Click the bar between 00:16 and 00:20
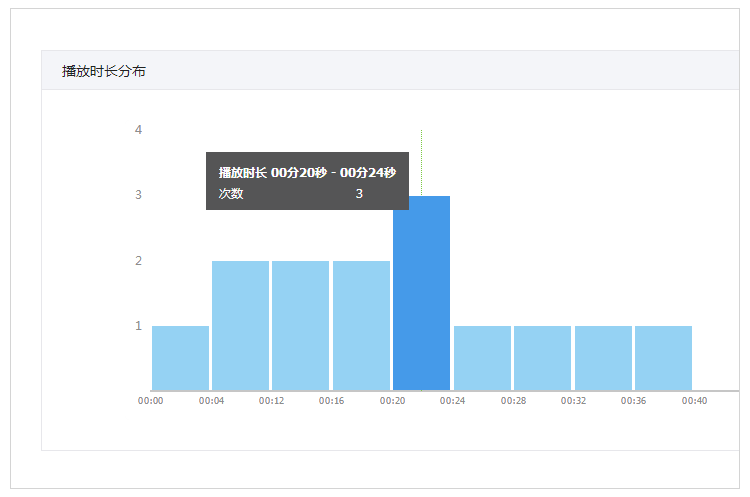The image size is (750, 497). pyautogui.click(x=361, y=325)
